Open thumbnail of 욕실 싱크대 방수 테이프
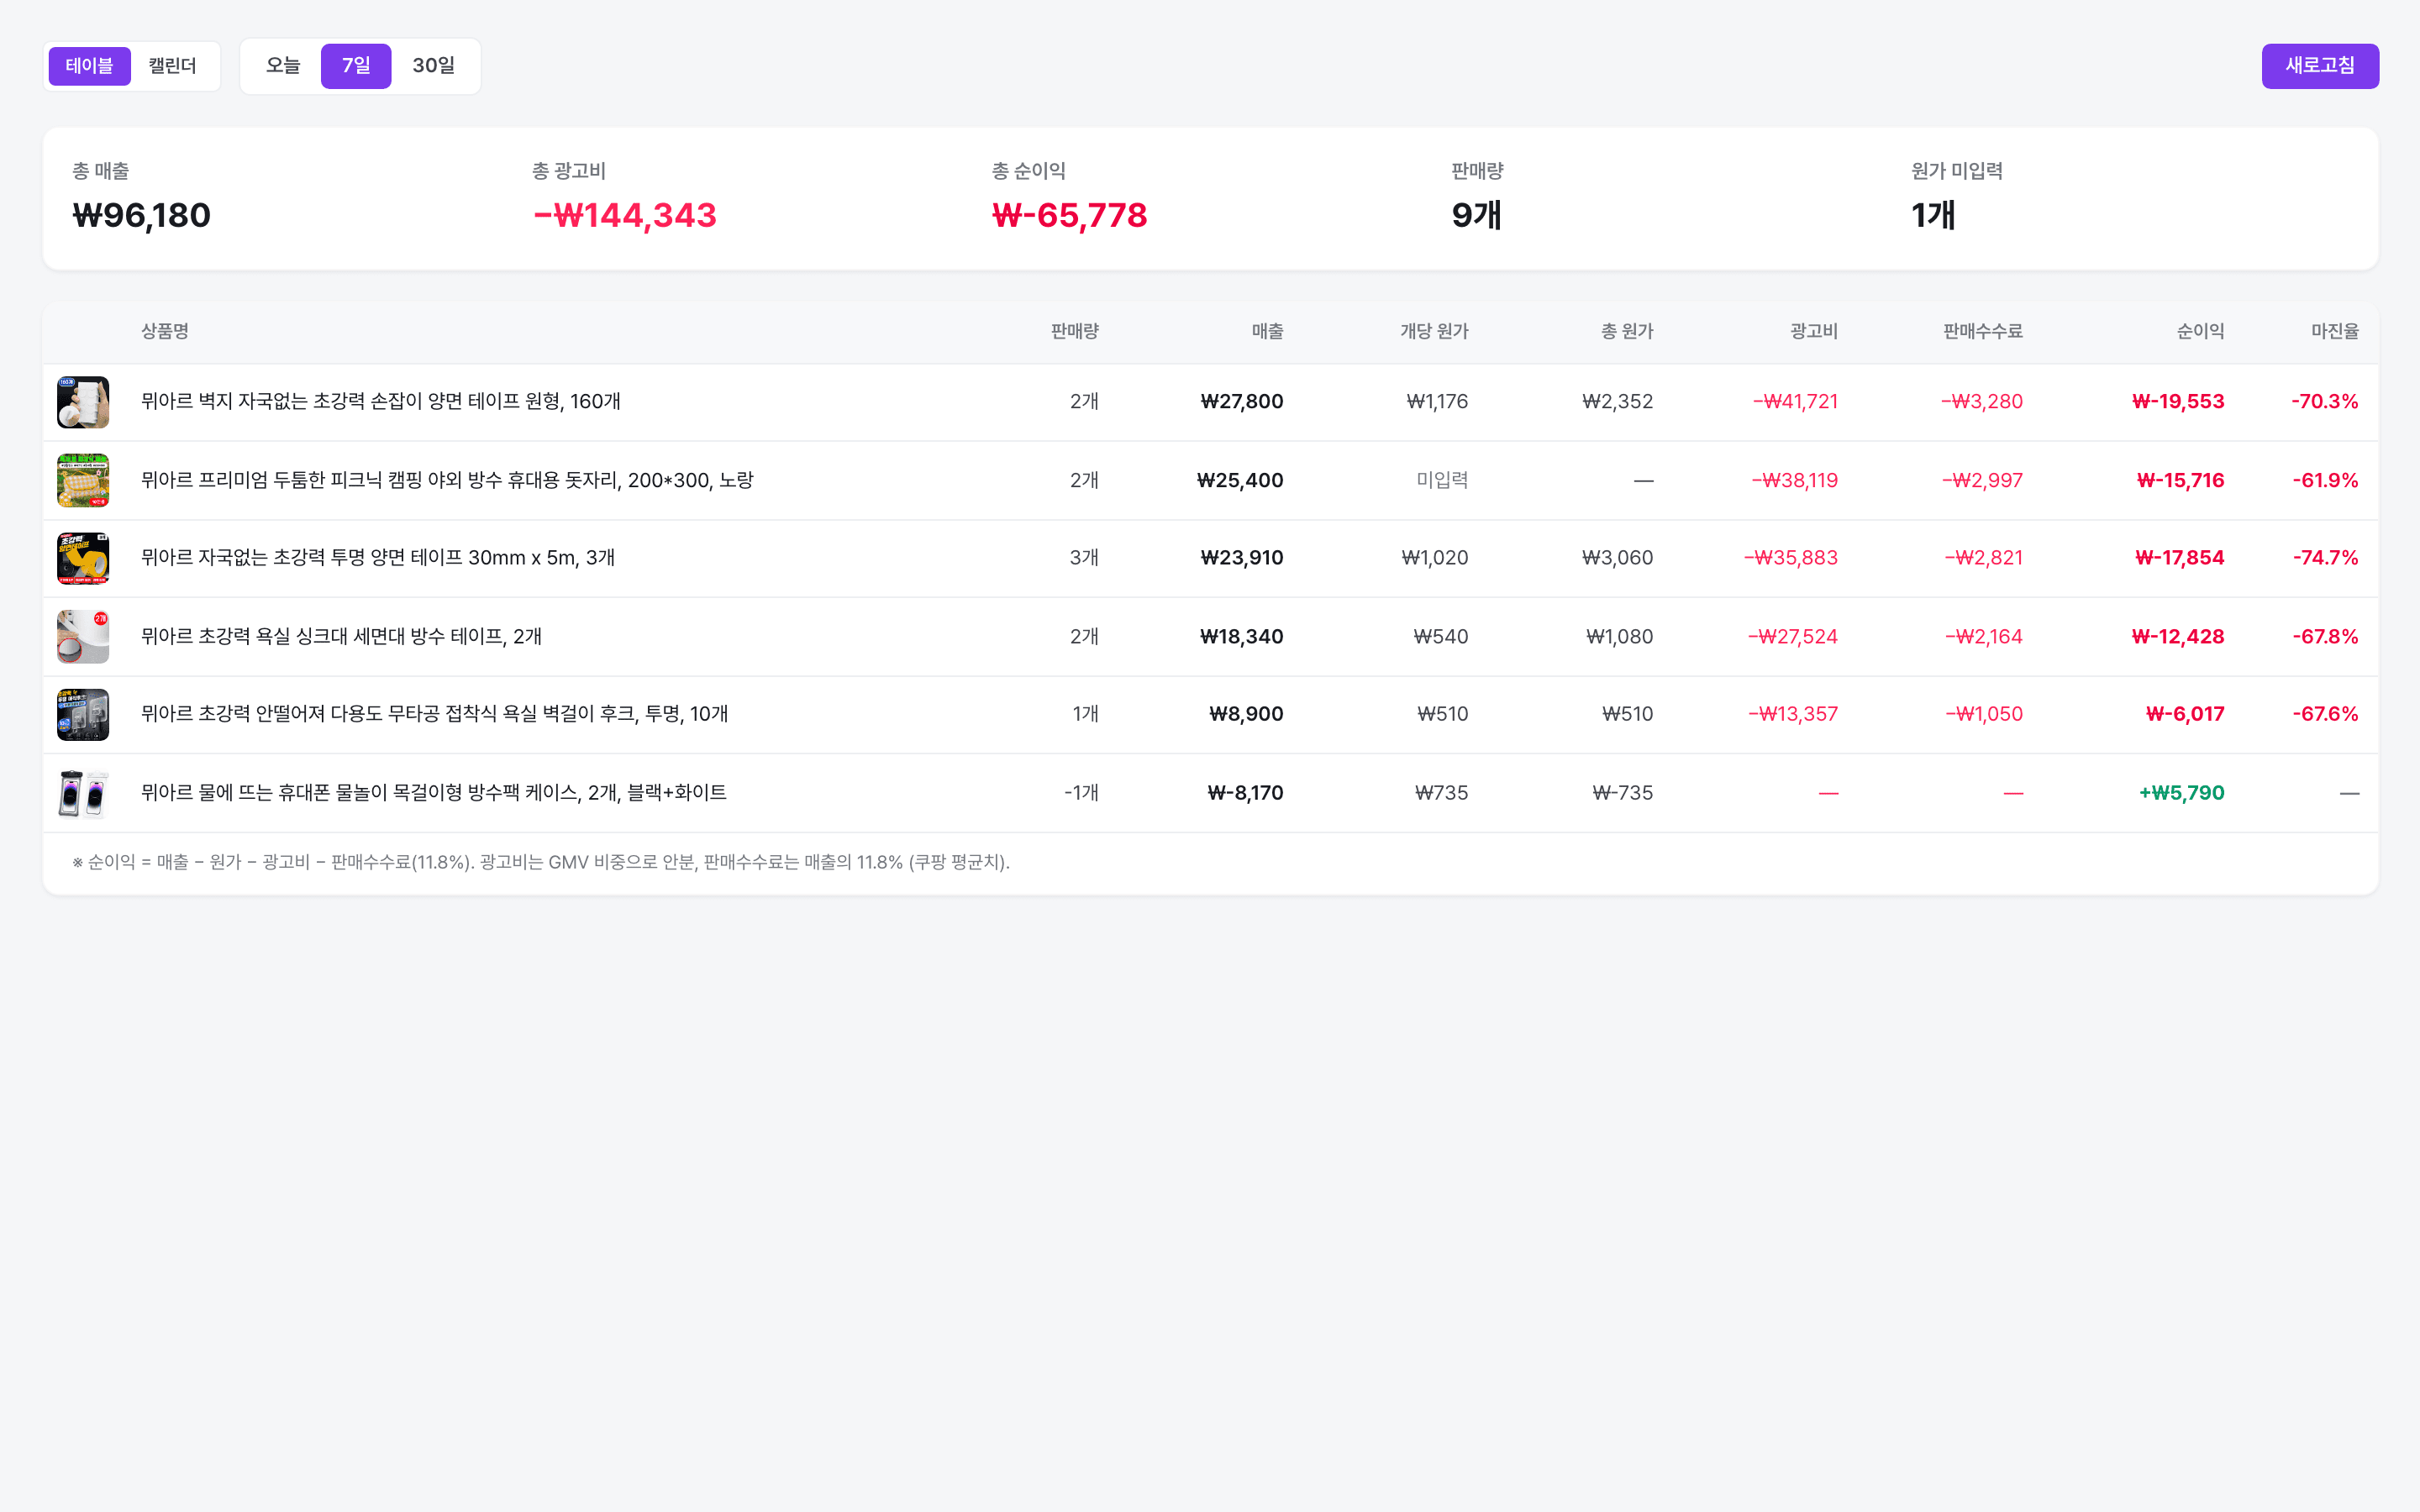 83,637
